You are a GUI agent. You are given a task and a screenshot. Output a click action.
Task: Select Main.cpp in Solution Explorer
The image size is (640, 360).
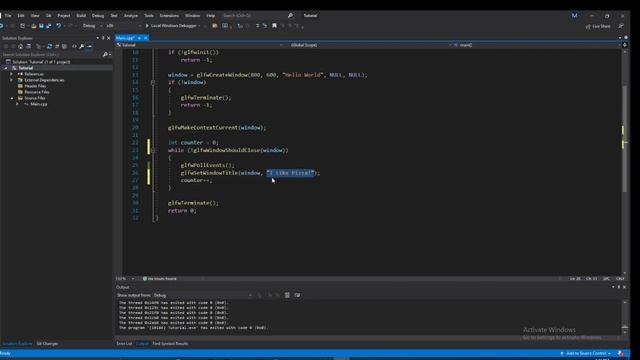38,104
